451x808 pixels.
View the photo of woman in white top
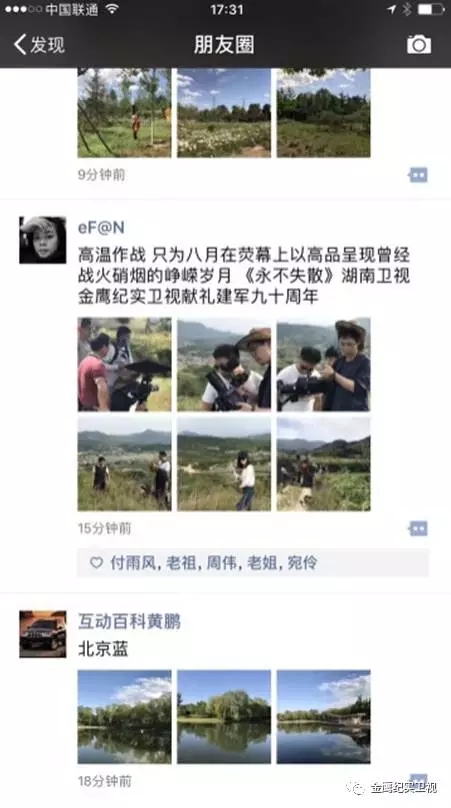(224, 464)
